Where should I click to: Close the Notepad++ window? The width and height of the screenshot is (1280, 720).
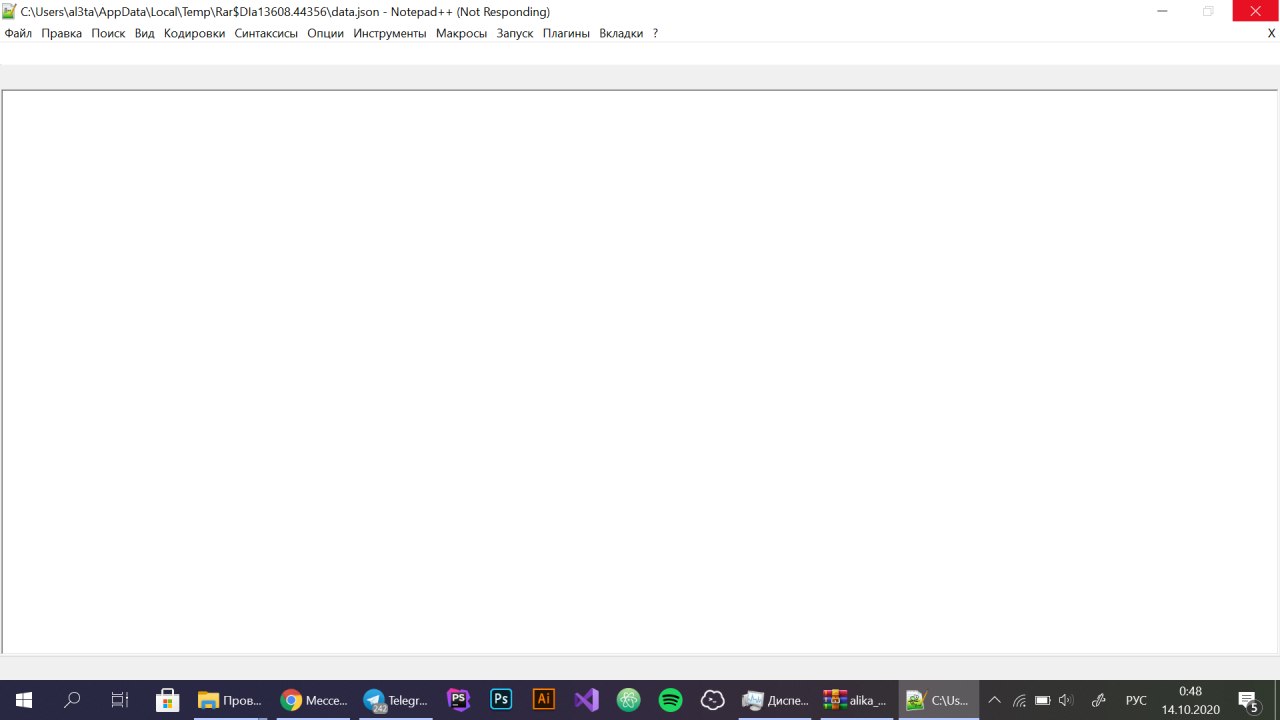coord(1256,11)
